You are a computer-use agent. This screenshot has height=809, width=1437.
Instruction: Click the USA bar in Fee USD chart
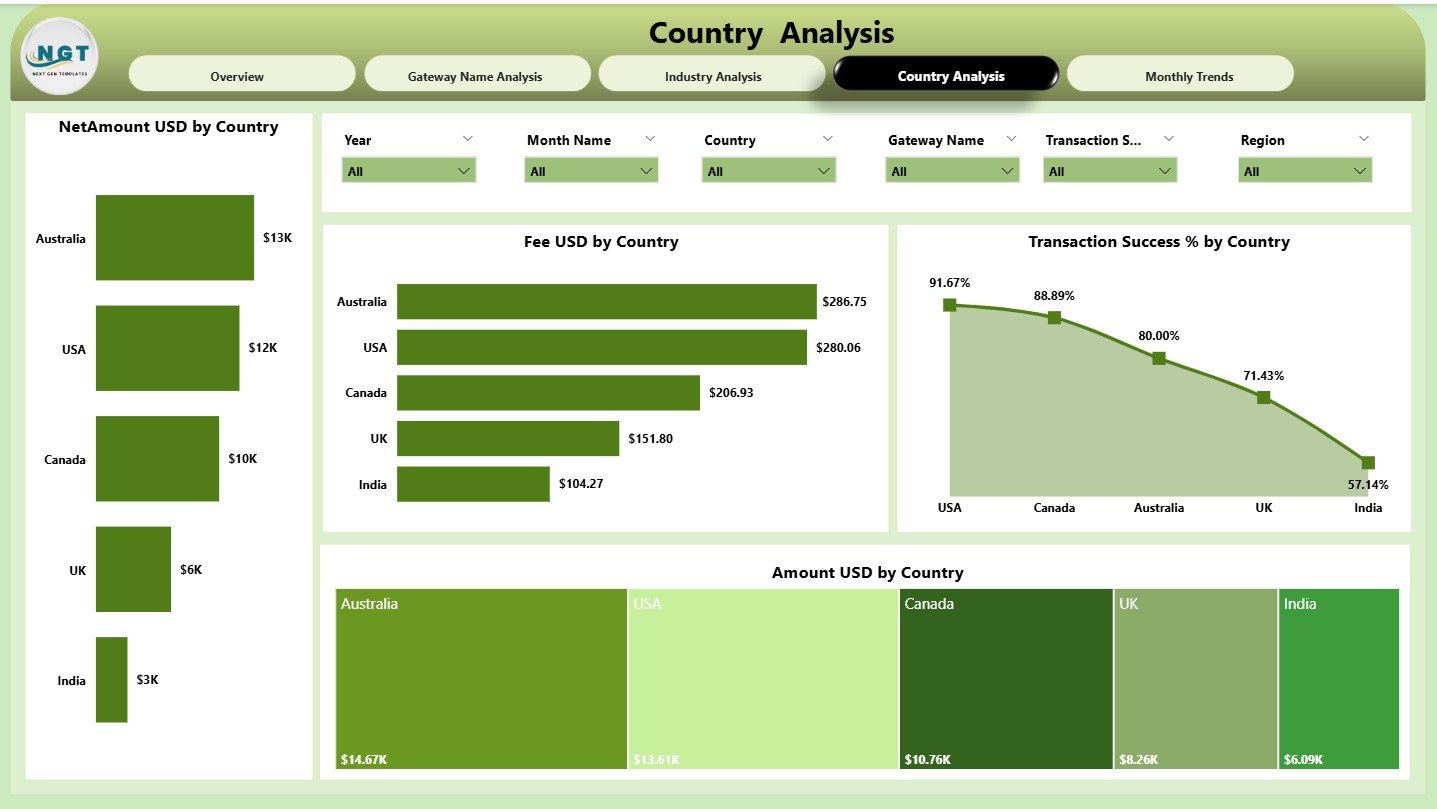[600, 347]
